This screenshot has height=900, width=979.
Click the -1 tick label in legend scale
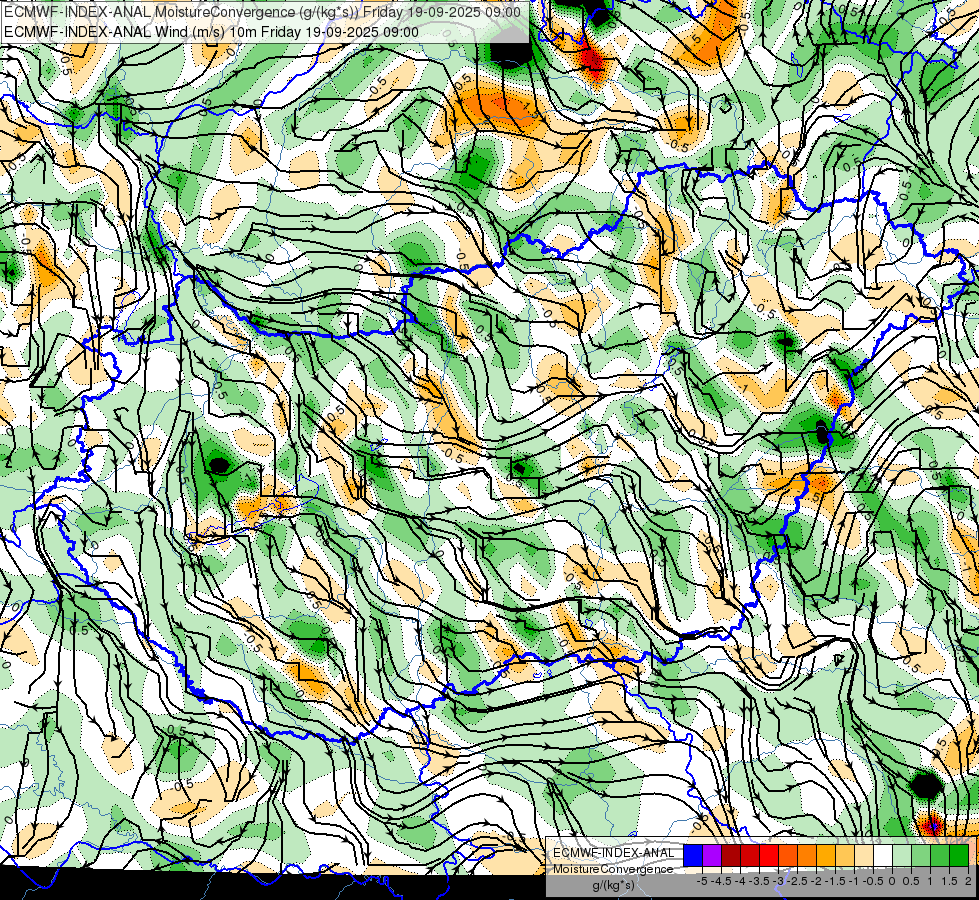854,881
